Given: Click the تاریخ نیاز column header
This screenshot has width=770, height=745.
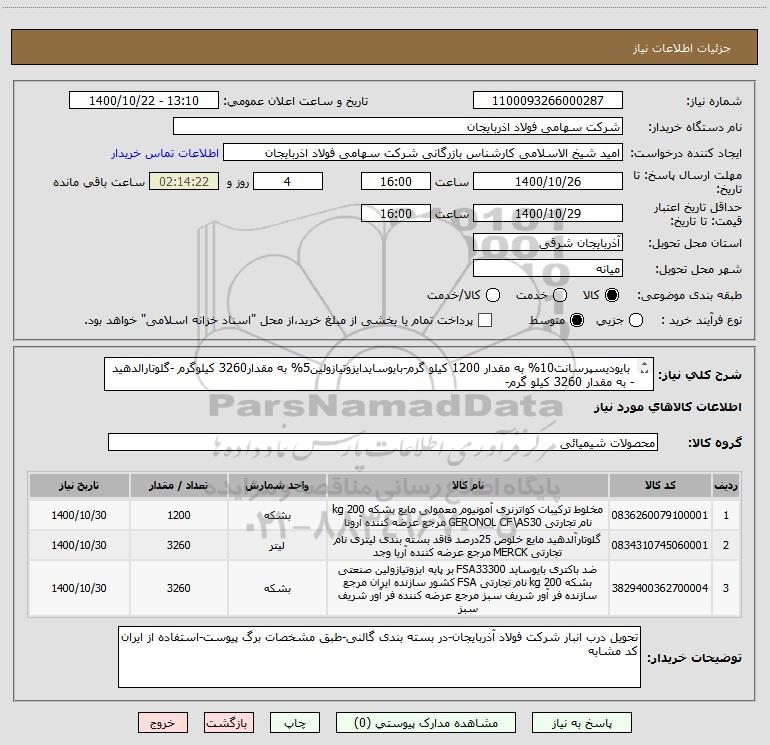Looking at the screenshot, I should [x=79, y=485].
